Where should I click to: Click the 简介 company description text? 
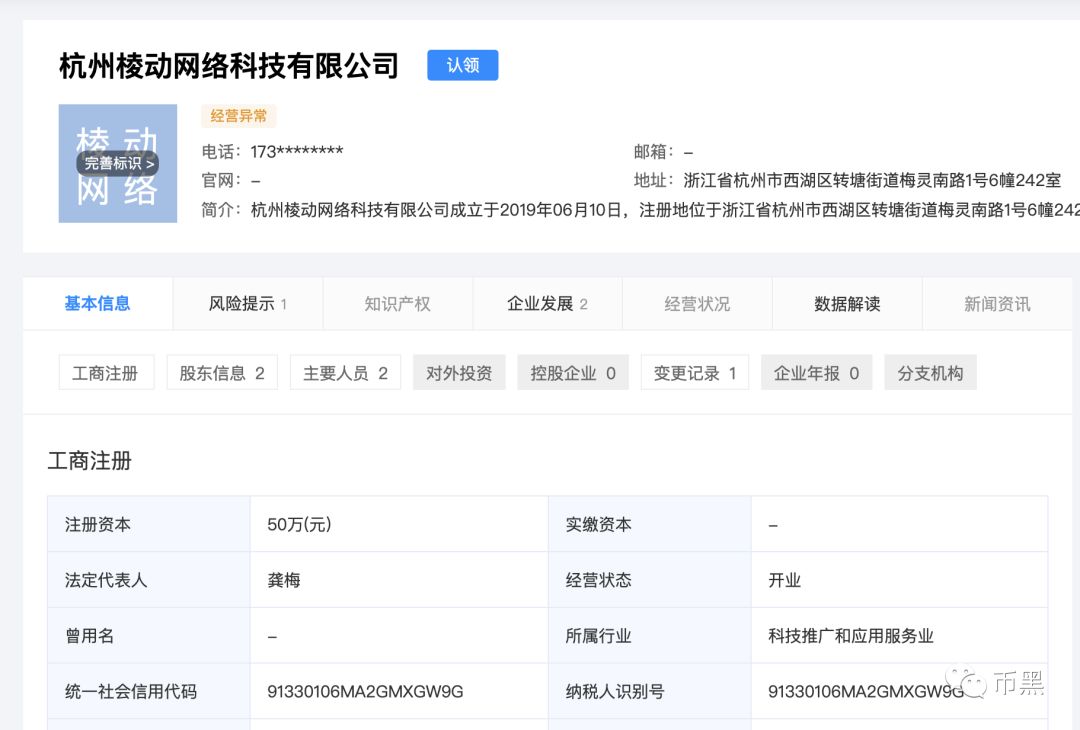point(665,209)
